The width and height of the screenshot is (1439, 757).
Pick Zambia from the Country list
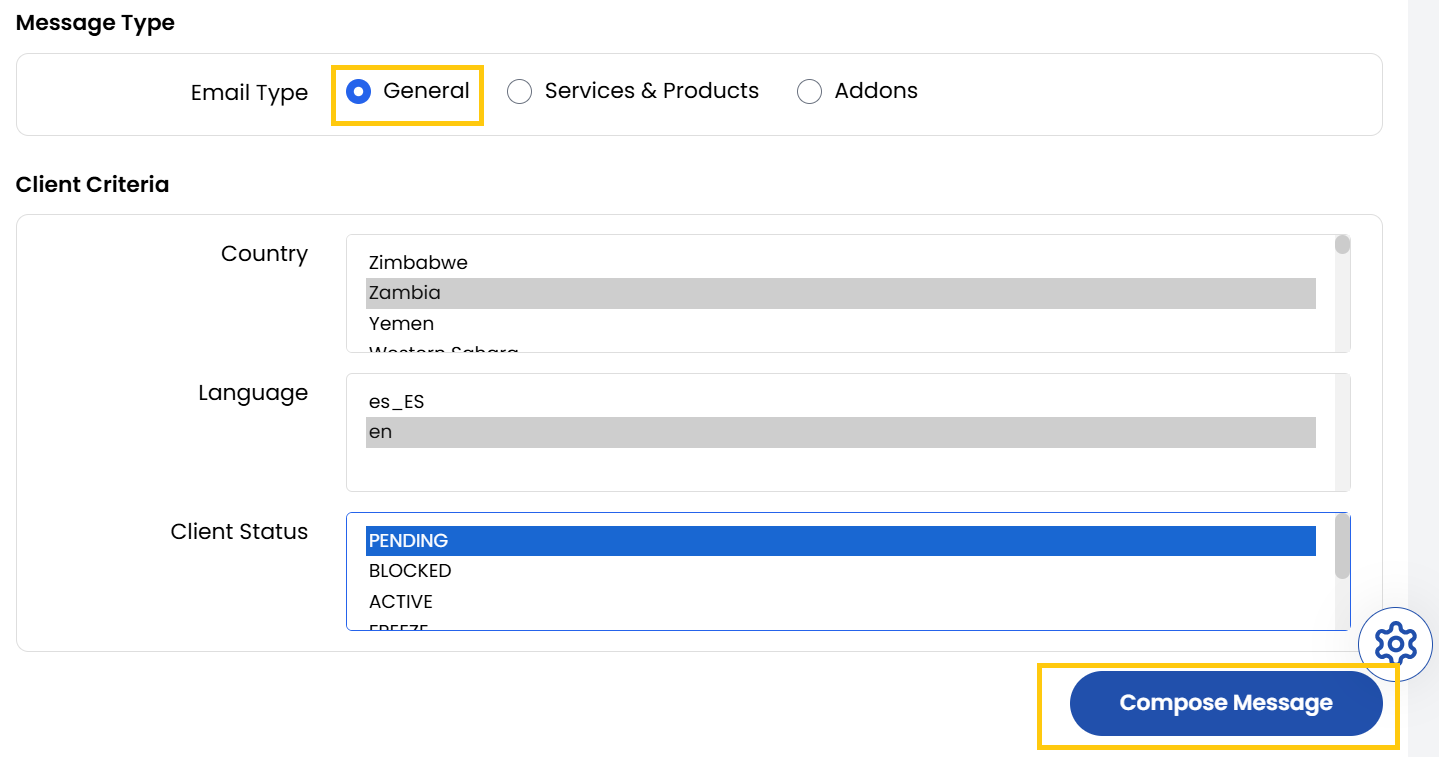coord(405,293)
